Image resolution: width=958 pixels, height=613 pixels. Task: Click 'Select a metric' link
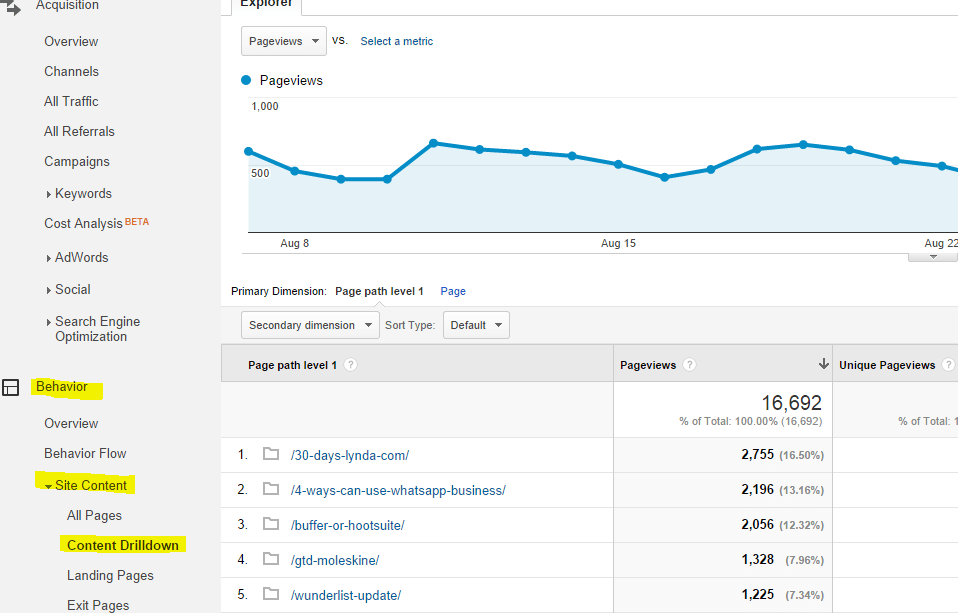tap(397, 41)
